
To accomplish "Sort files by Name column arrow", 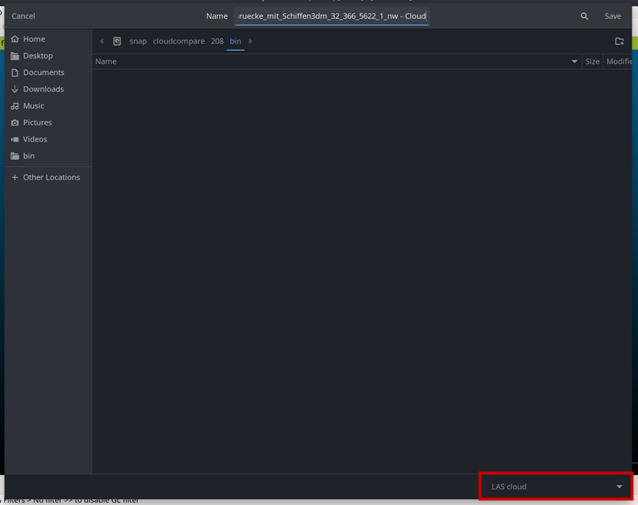I will click(574, 62).
